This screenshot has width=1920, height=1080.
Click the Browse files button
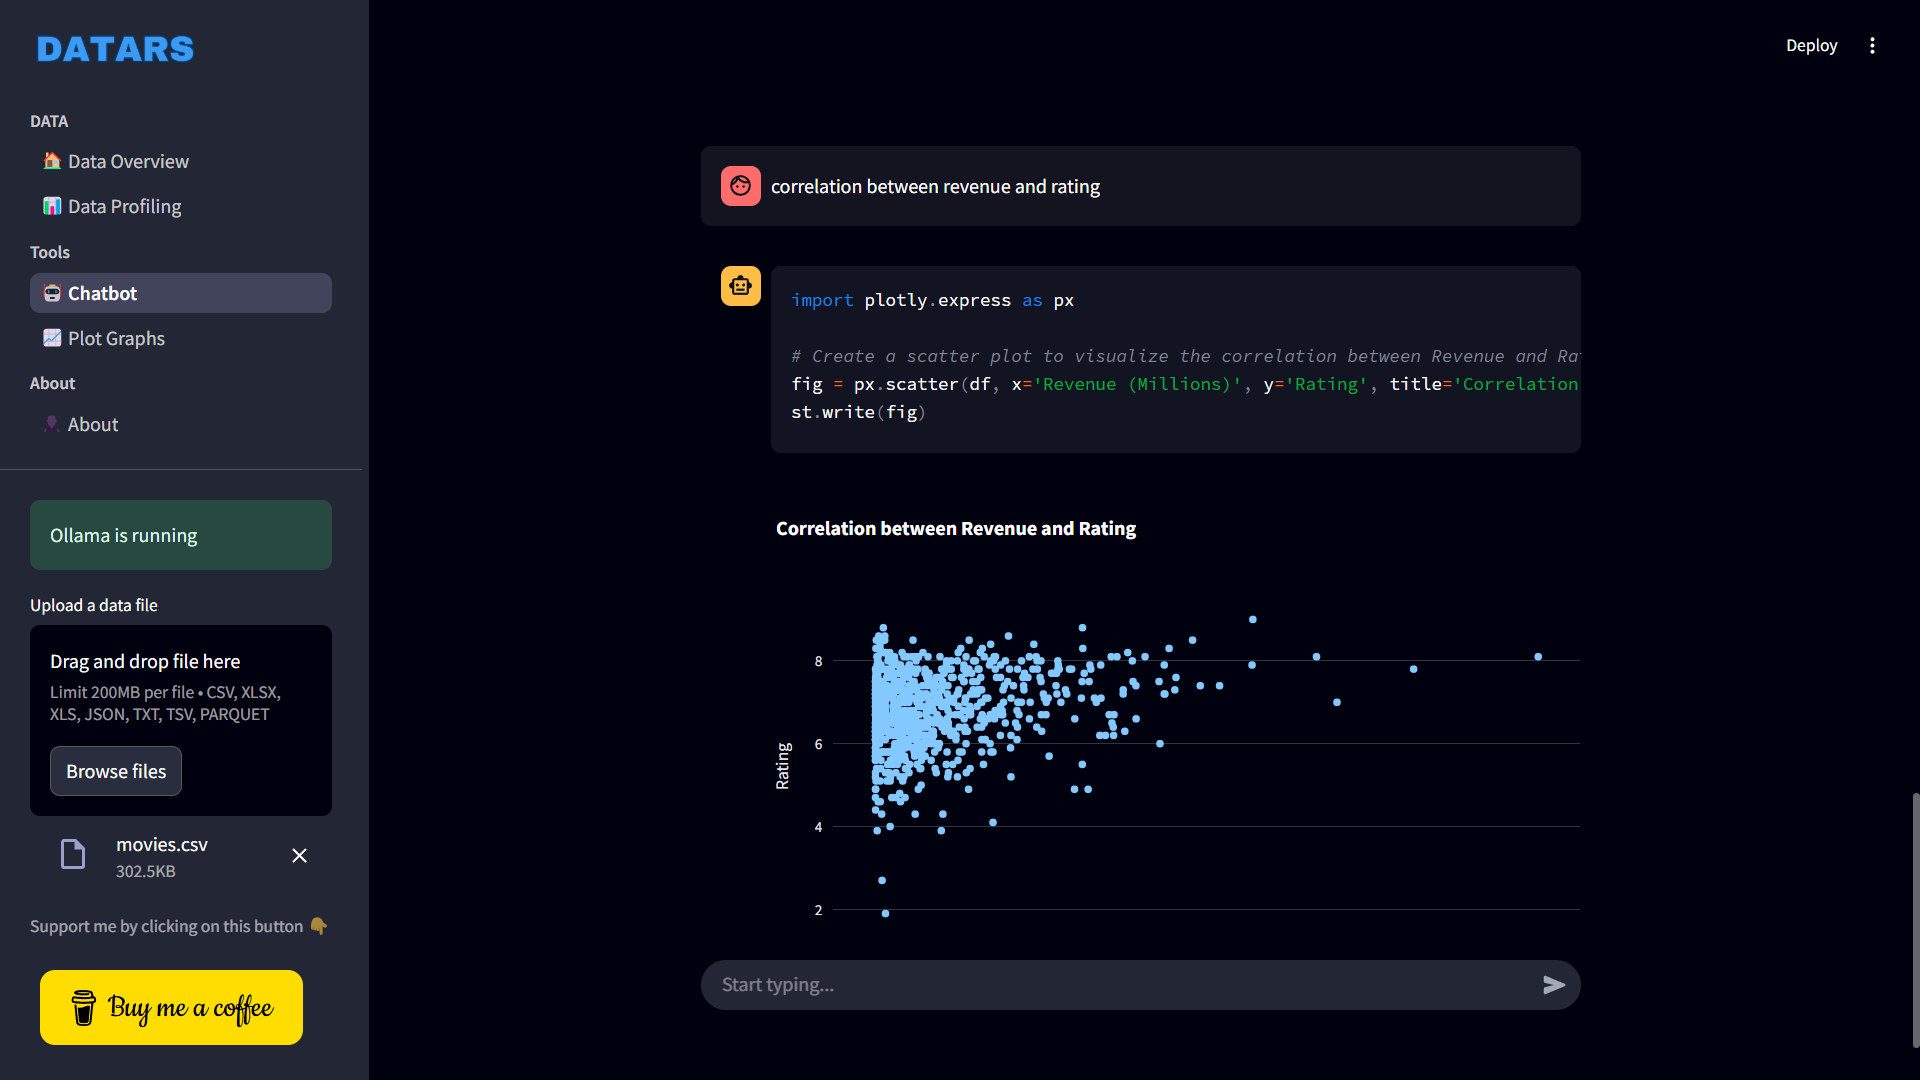pyautogui.click(x=116, y=772)
